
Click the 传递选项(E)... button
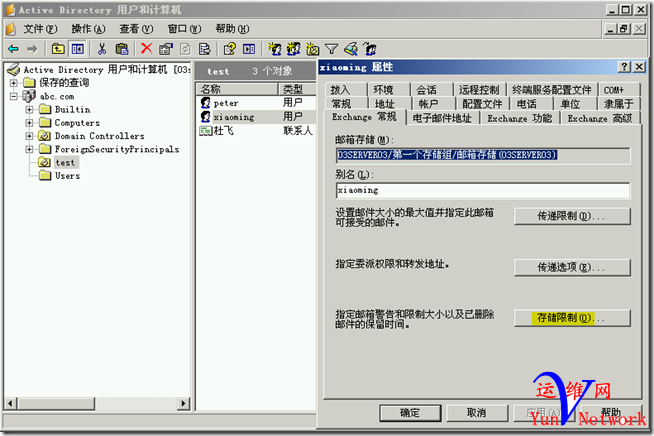click(572, 267)
